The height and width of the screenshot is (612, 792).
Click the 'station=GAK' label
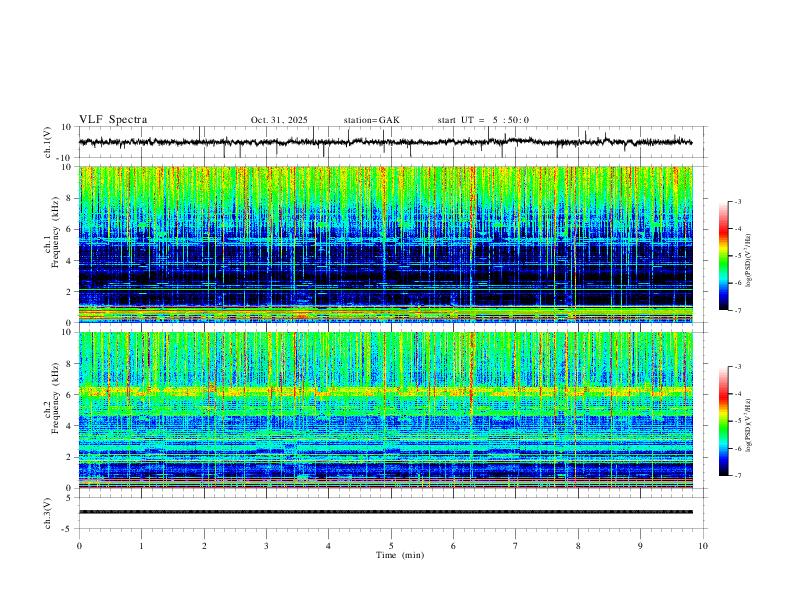coord(371,120)
